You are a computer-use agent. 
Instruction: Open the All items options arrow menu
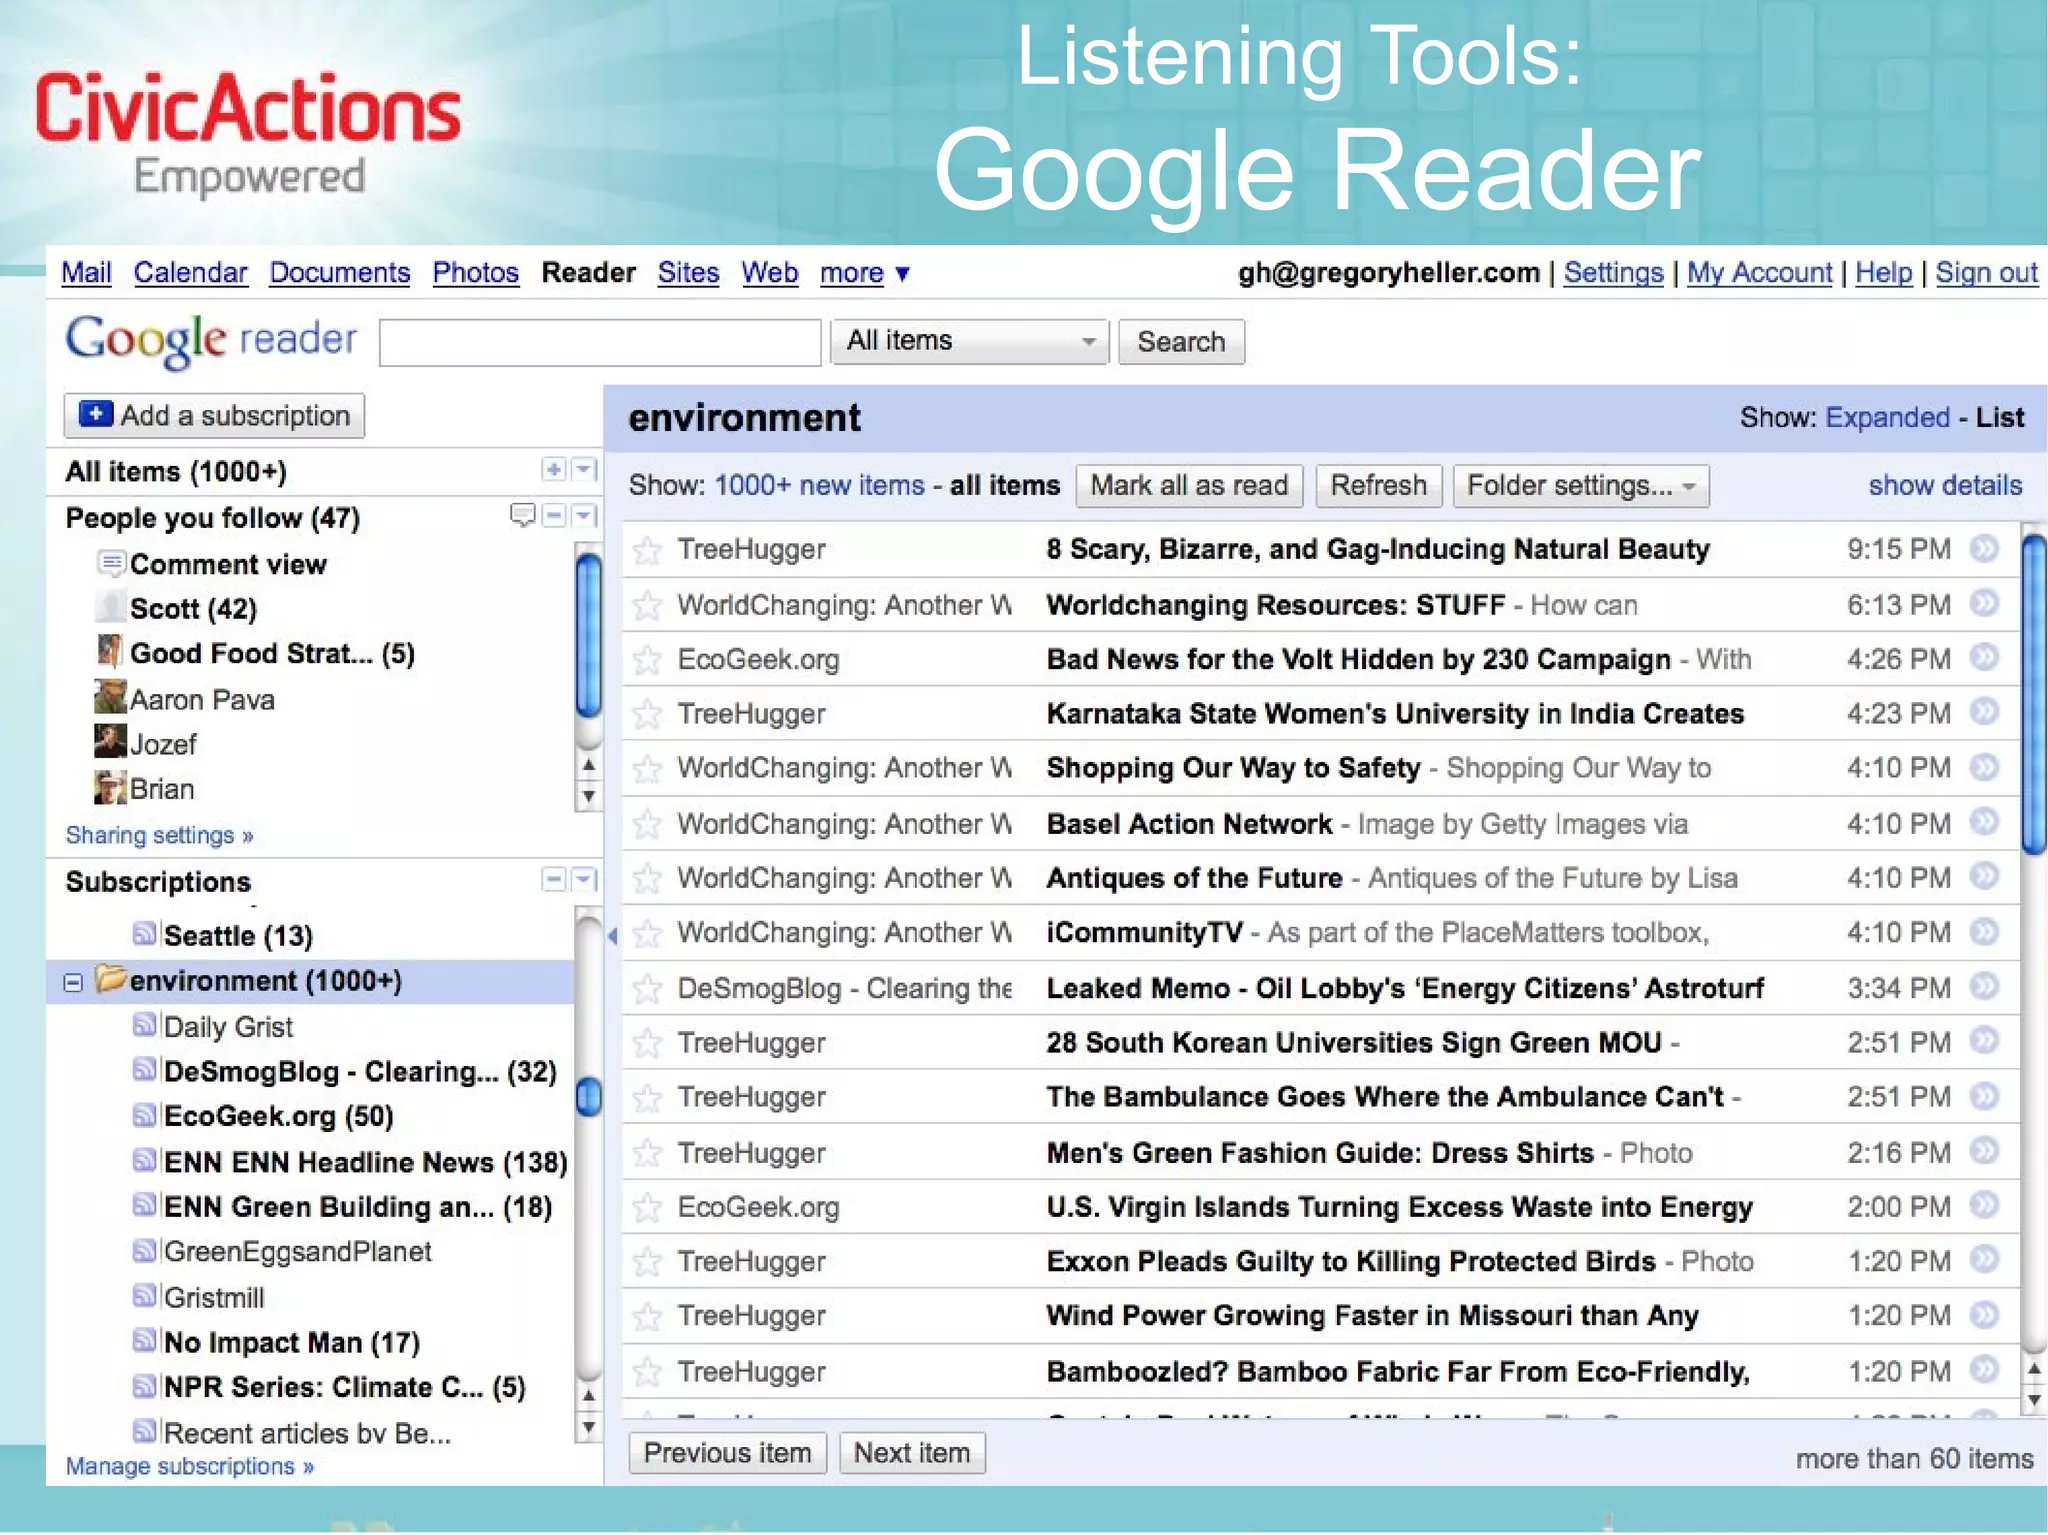tap(584, 468)
